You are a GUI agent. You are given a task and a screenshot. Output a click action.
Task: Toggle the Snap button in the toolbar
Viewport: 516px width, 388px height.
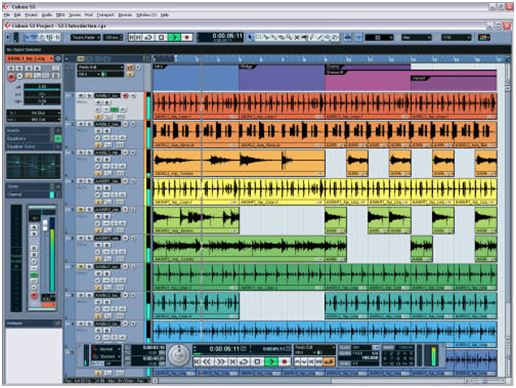point(358,38)
